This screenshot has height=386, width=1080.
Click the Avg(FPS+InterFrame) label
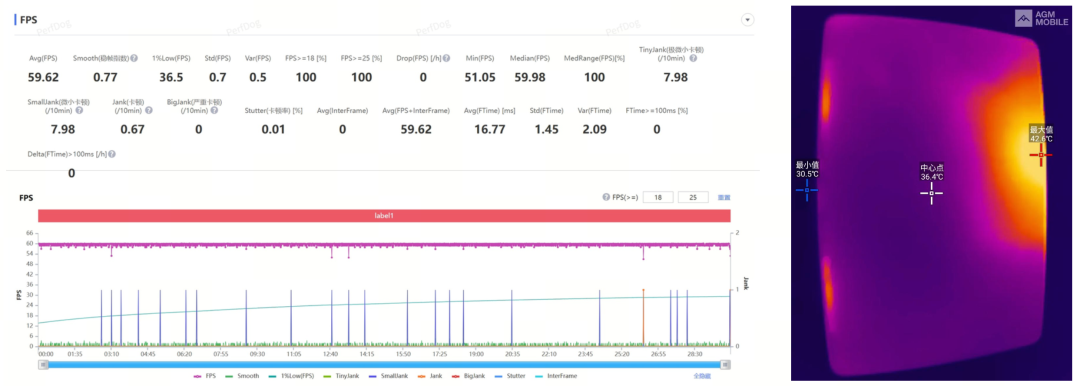click(416, 110)
